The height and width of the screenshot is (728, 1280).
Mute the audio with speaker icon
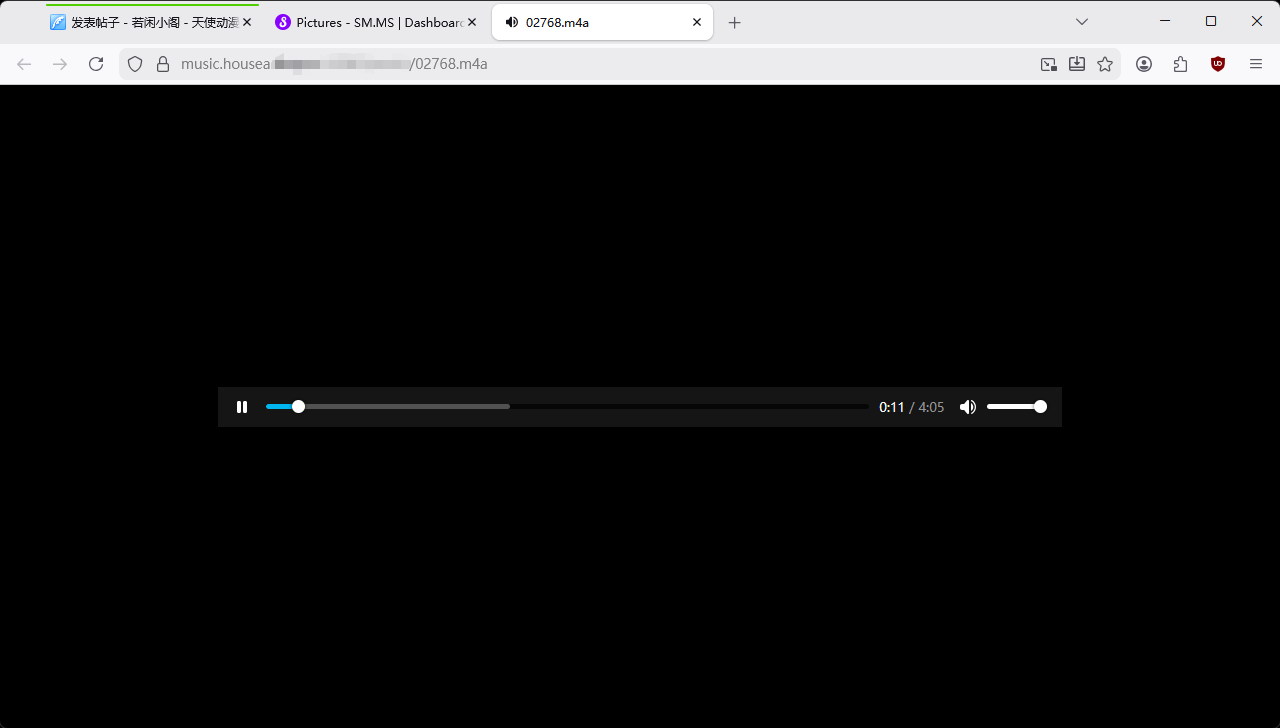tap(967, 407)
